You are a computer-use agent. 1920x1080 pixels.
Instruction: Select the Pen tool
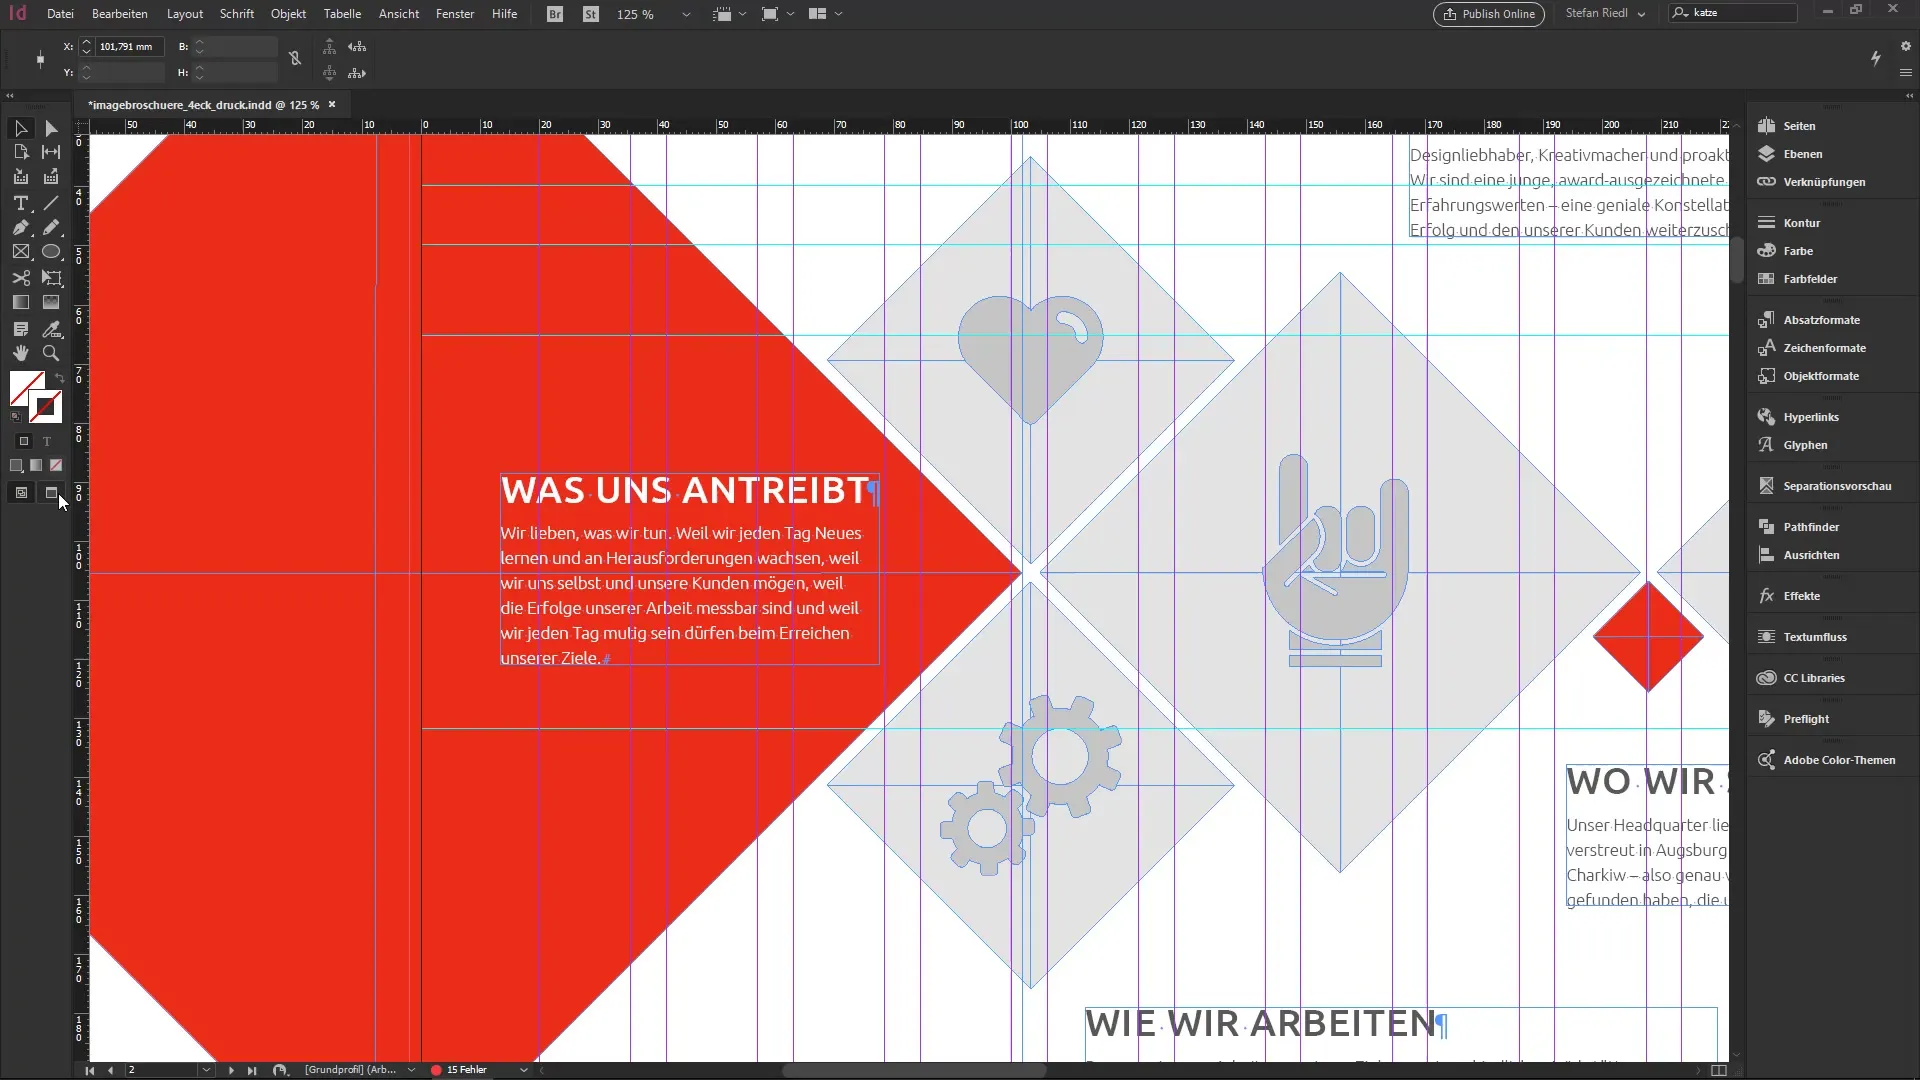[x=20, y=228]
